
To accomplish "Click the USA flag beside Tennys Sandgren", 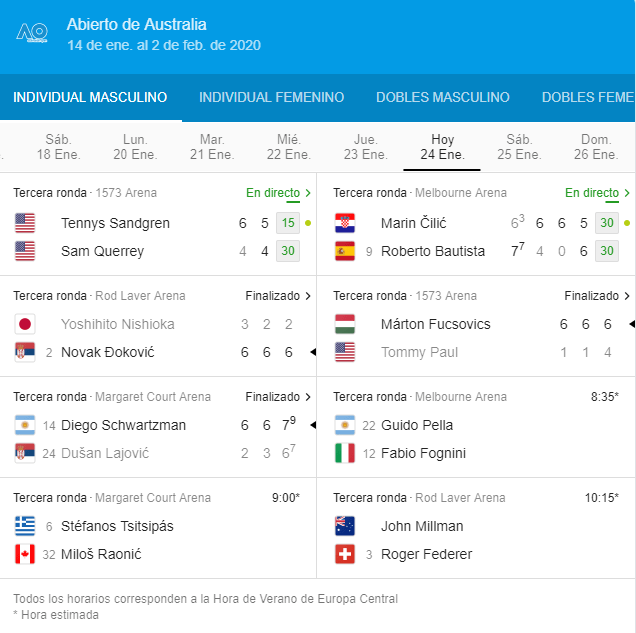I will pyautogui.click(x=25, y=223).
